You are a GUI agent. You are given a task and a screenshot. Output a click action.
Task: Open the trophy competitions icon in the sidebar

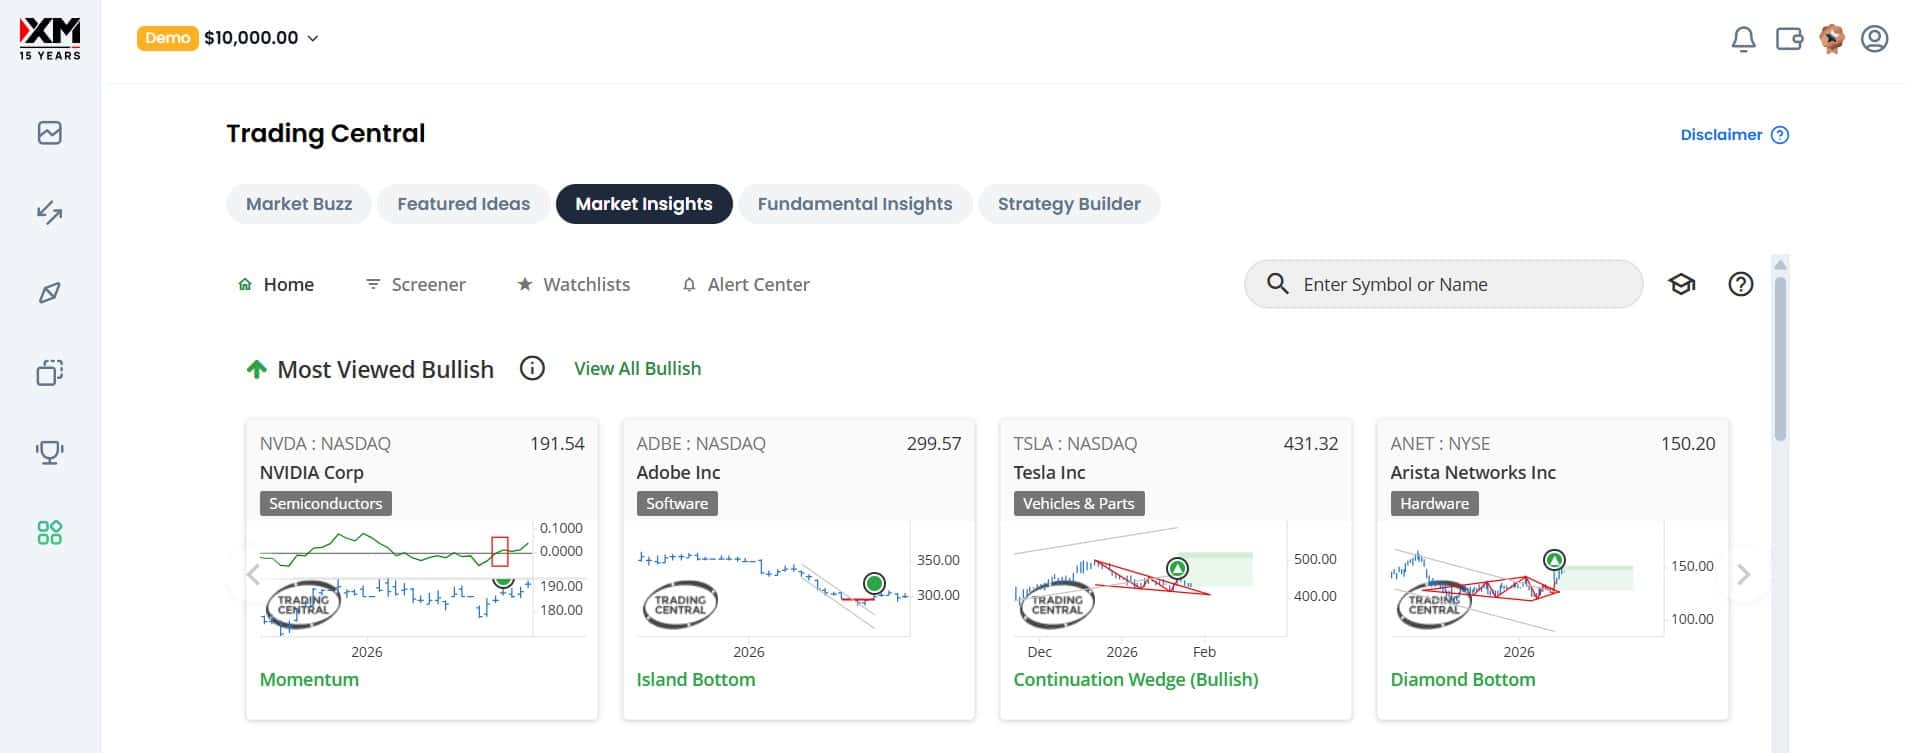click(x=50, y=453)
